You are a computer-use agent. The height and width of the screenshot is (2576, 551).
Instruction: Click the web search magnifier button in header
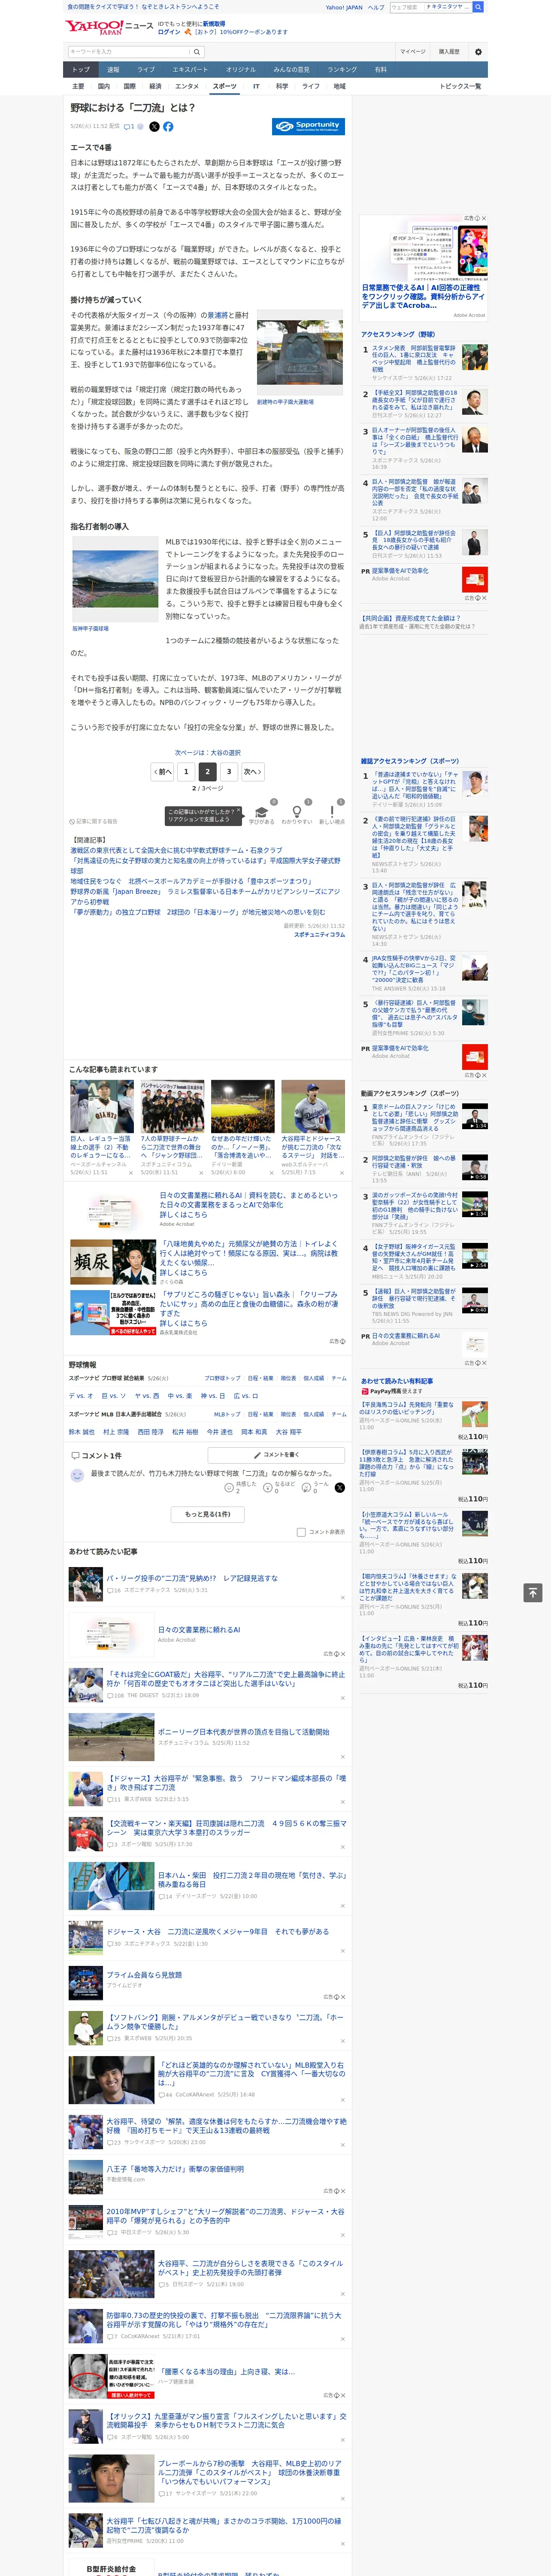[x=478, y=7]
